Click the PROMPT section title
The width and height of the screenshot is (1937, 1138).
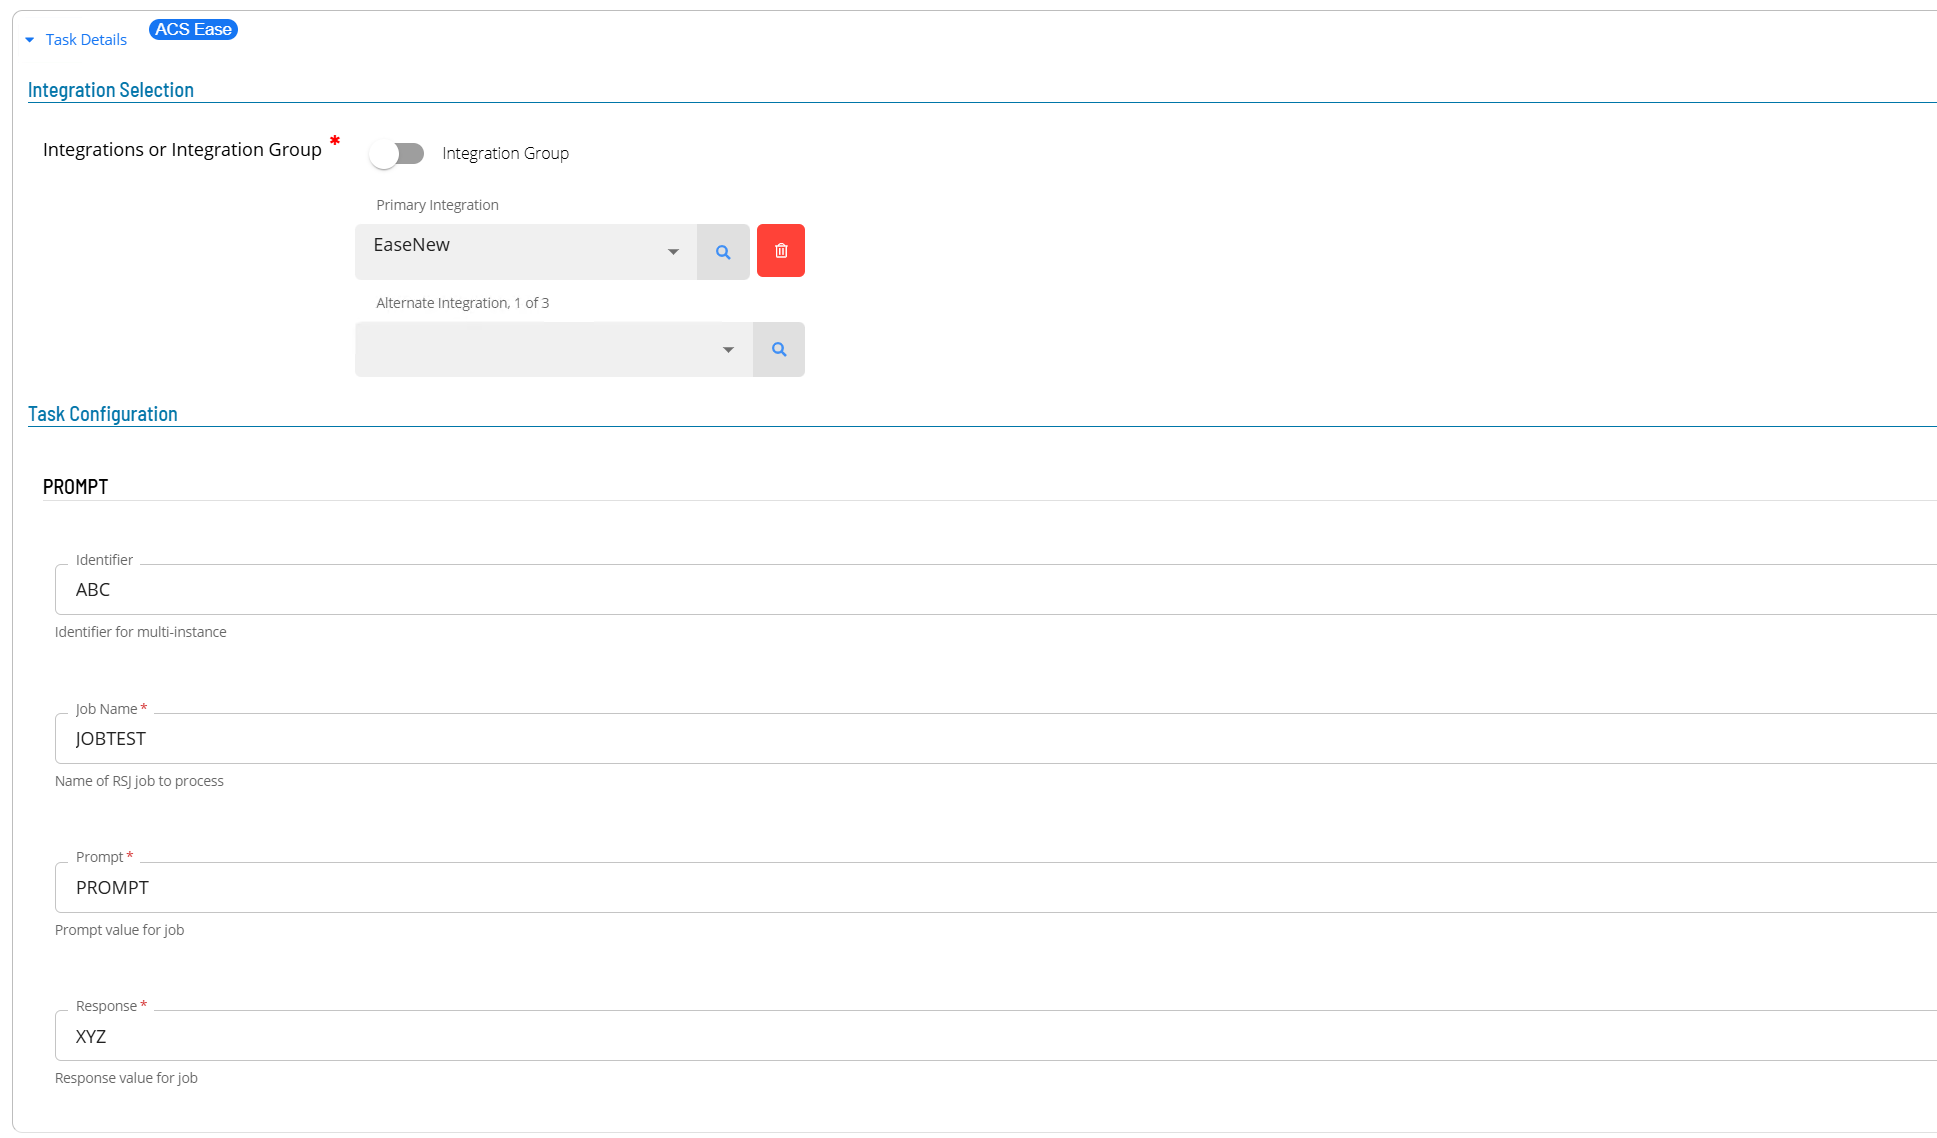76,487
